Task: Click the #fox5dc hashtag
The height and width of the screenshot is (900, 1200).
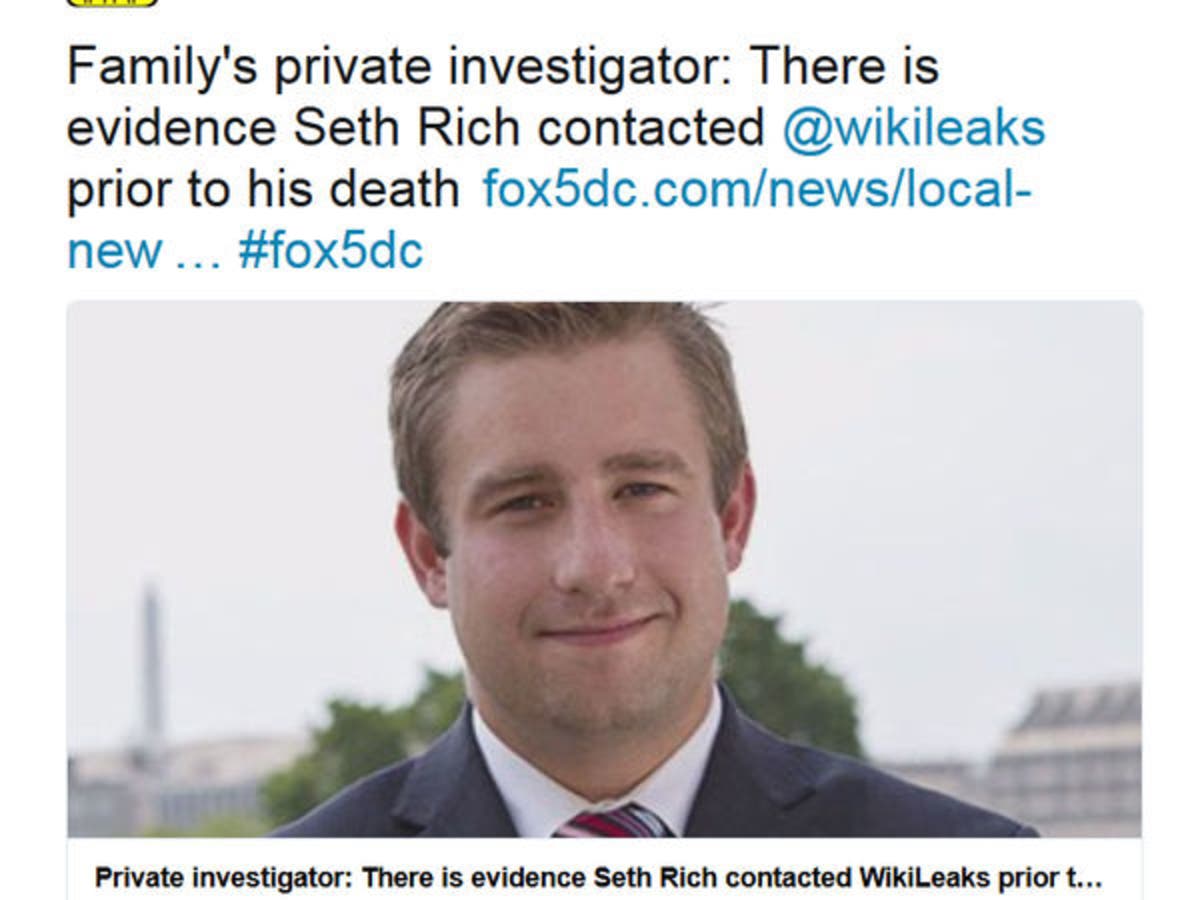Action: click(330, 250)
